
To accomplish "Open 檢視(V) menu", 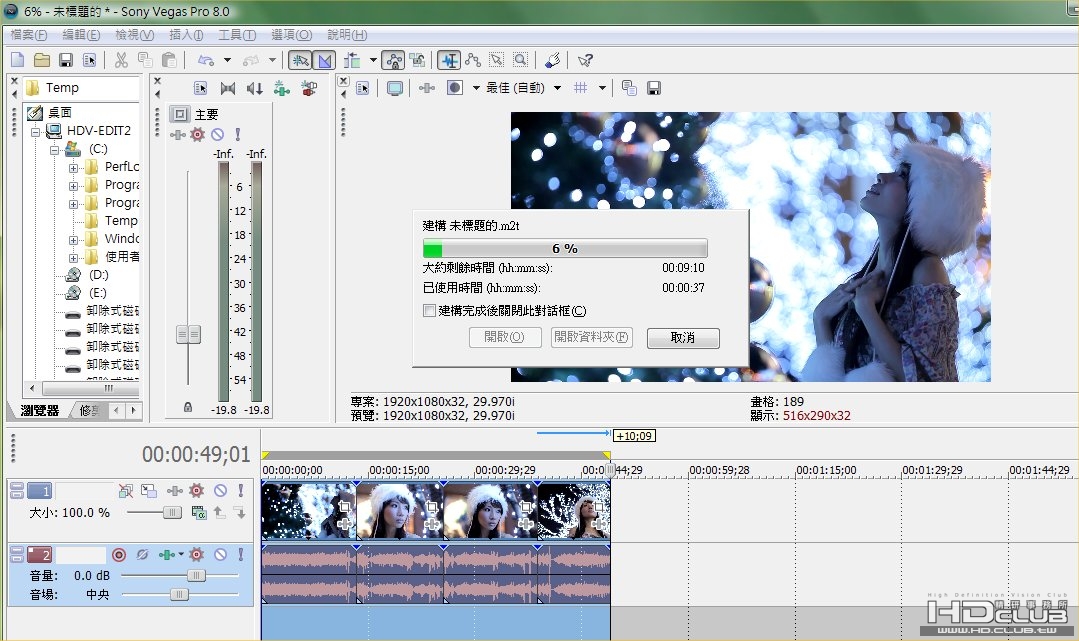I will coord(134,34).
